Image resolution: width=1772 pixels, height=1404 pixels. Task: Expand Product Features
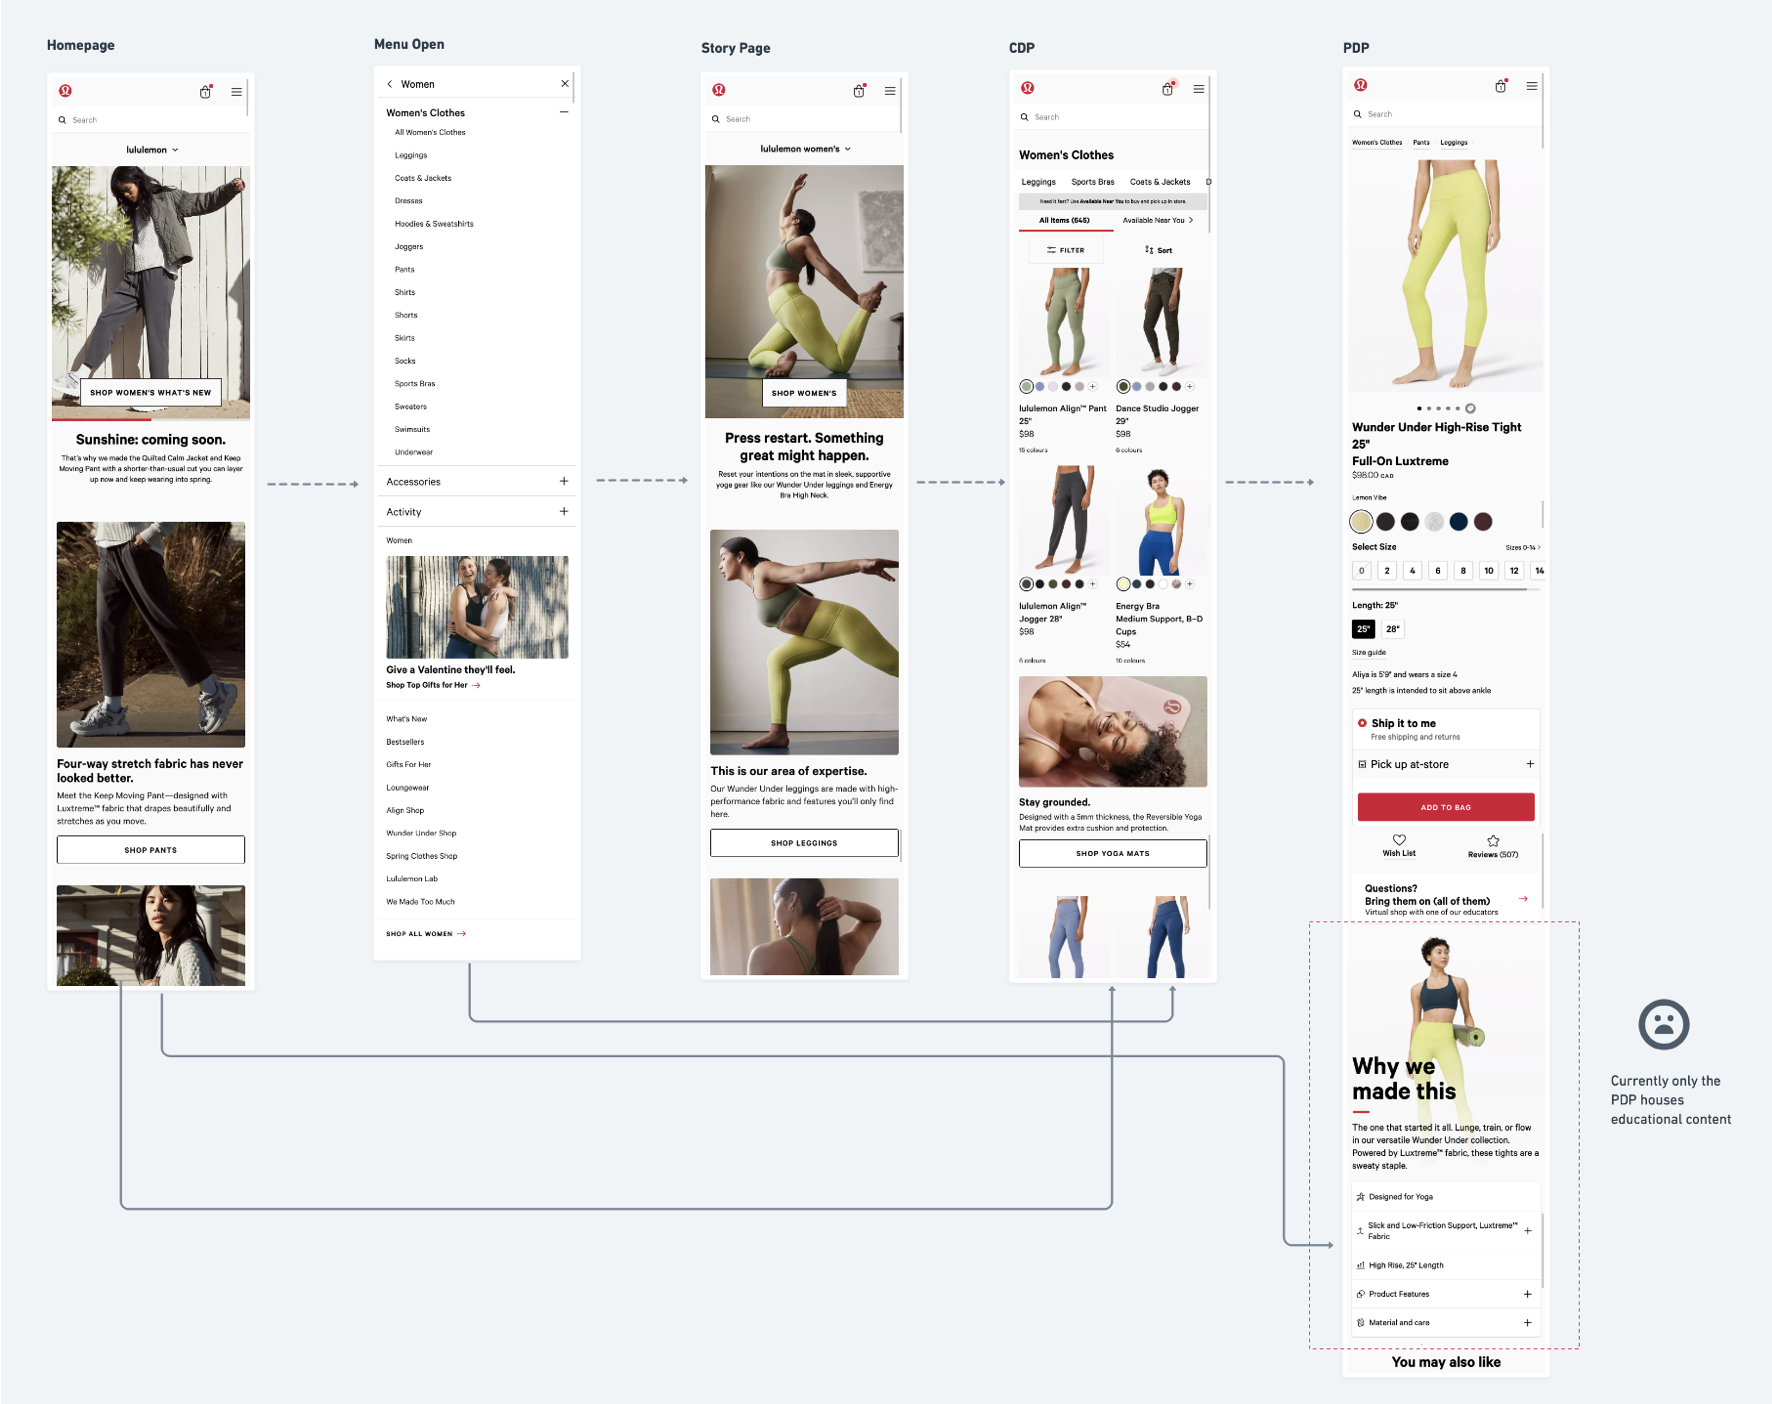point(1527,1294)
